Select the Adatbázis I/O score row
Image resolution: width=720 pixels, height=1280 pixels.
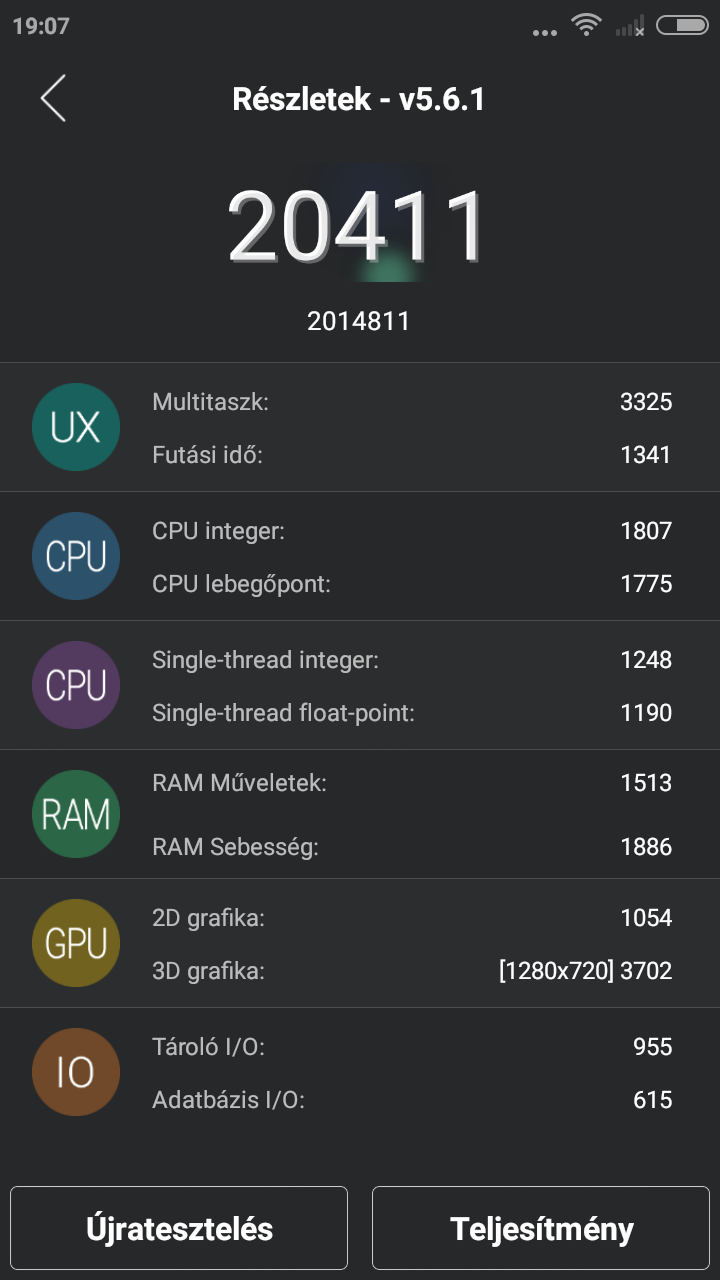[411, 1100]
